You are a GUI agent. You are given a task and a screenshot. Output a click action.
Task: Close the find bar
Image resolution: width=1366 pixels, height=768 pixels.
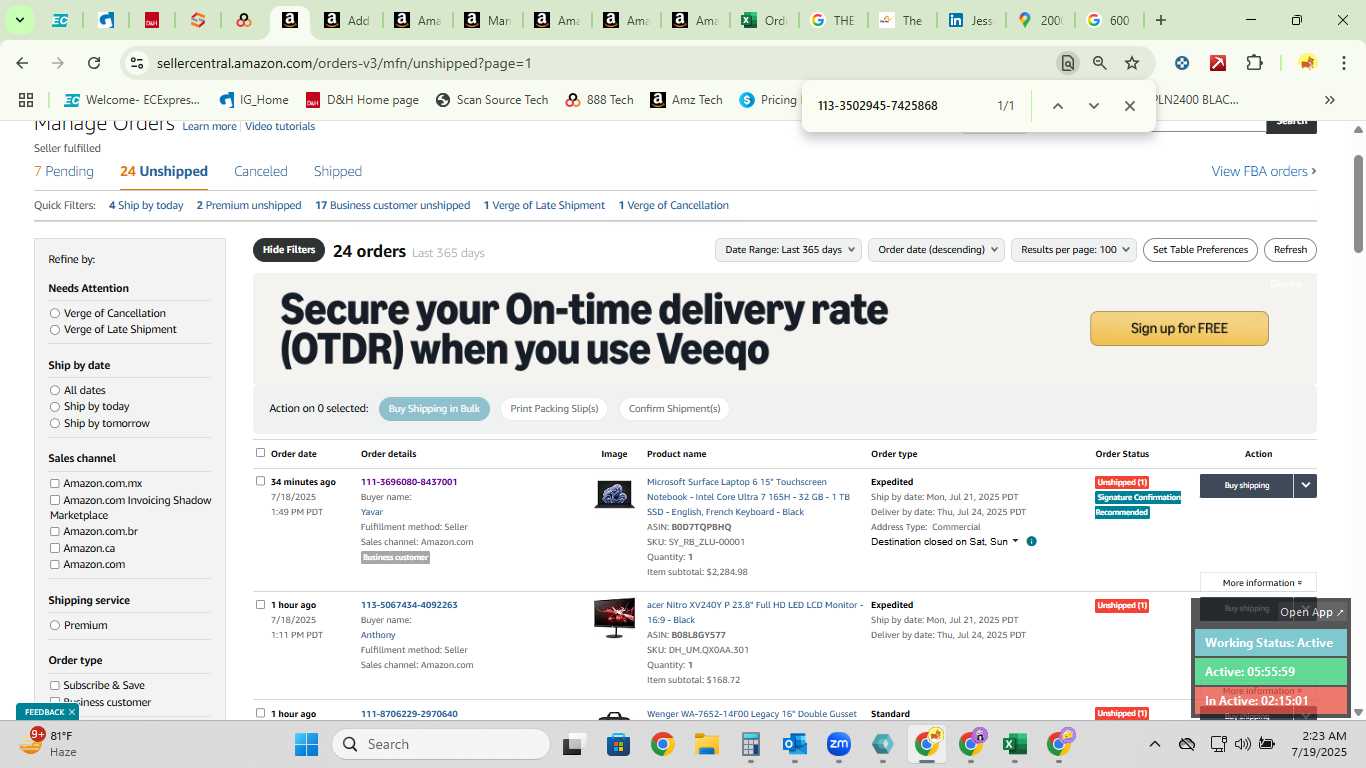coord(1129,106)
